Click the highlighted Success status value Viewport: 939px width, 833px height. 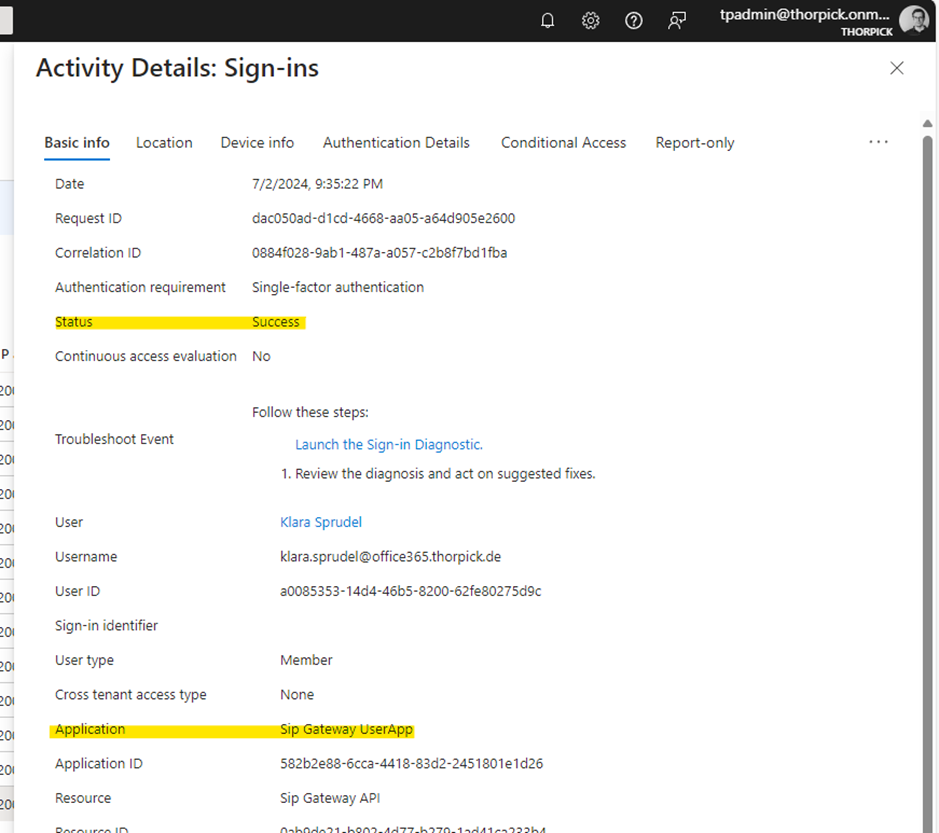(275, 322)
